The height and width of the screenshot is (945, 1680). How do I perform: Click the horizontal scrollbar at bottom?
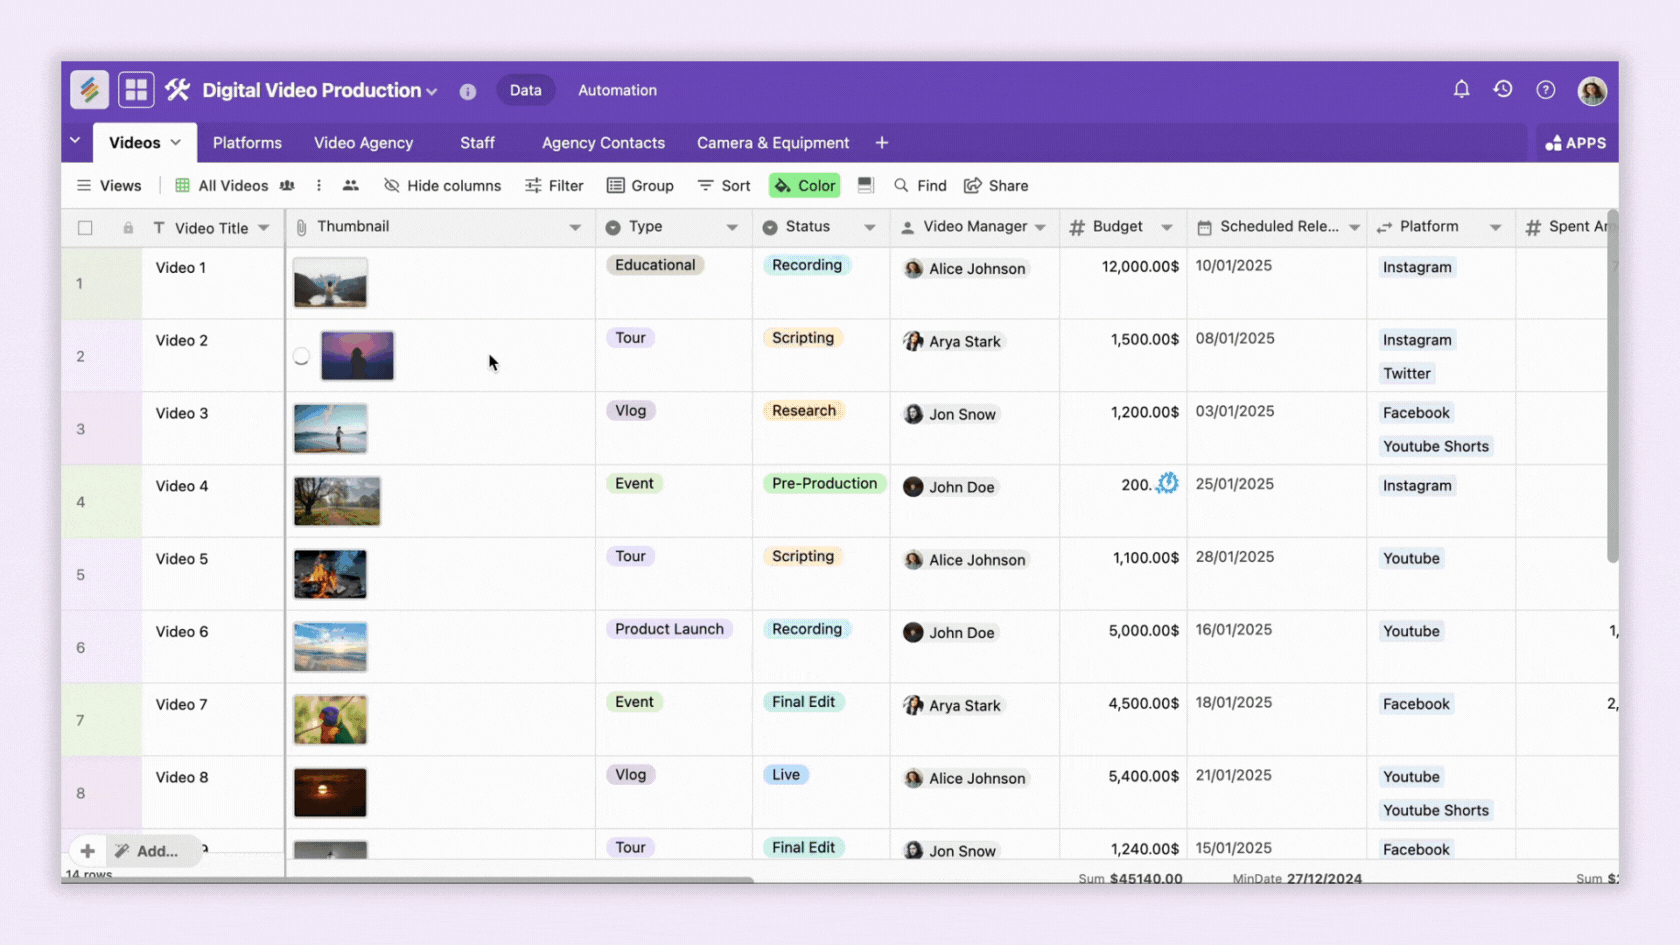pos(409,880)
